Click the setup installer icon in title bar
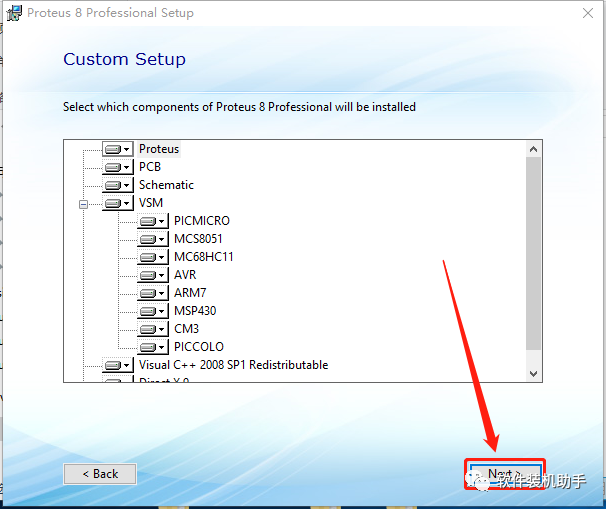 pyautogui.click(x=14, y=13)
